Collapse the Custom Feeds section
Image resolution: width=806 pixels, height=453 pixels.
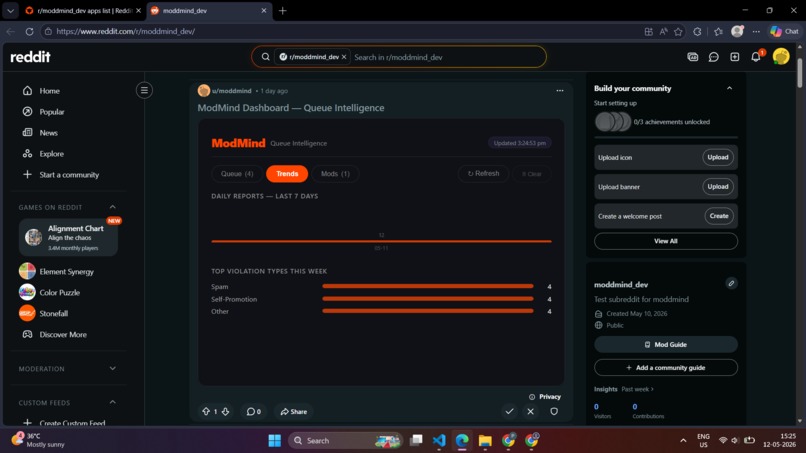(113, 402)
